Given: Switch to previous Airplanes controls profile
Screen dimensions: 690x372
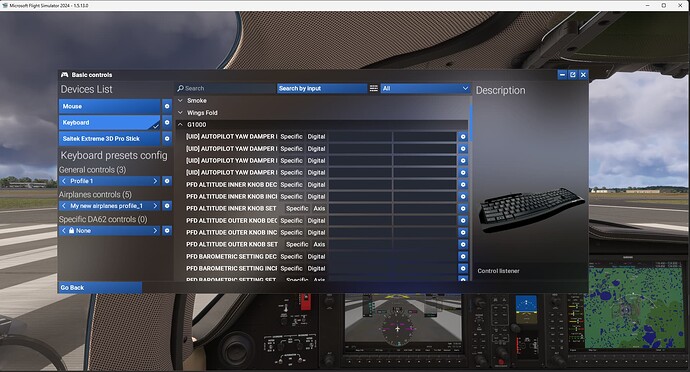Looking at the screenshot, I should tap(64, 206).
